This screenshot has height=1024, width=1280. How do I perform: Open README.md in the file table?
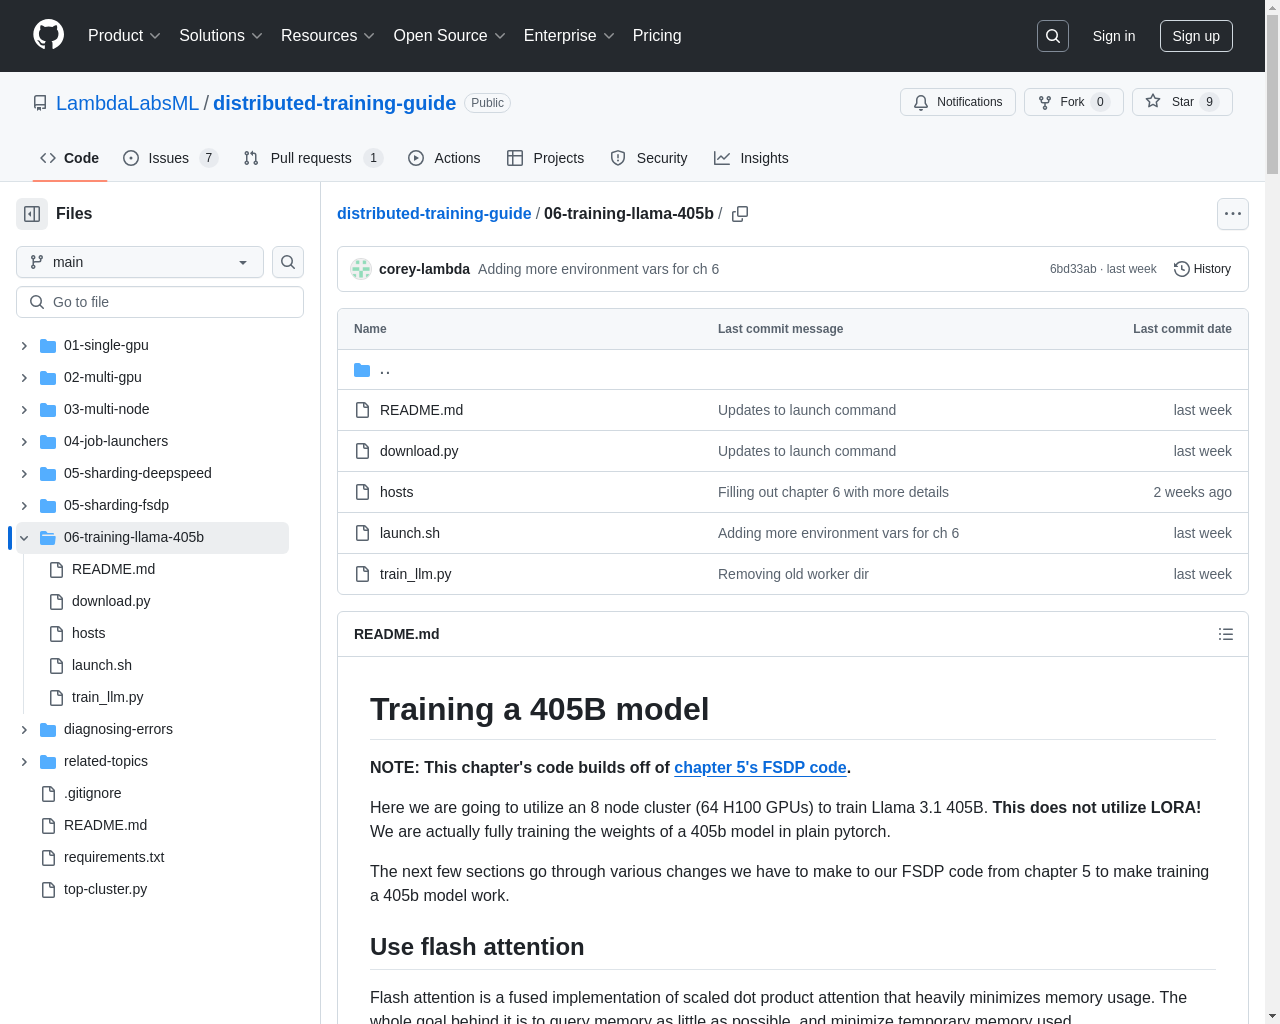(x=421, y=410)
